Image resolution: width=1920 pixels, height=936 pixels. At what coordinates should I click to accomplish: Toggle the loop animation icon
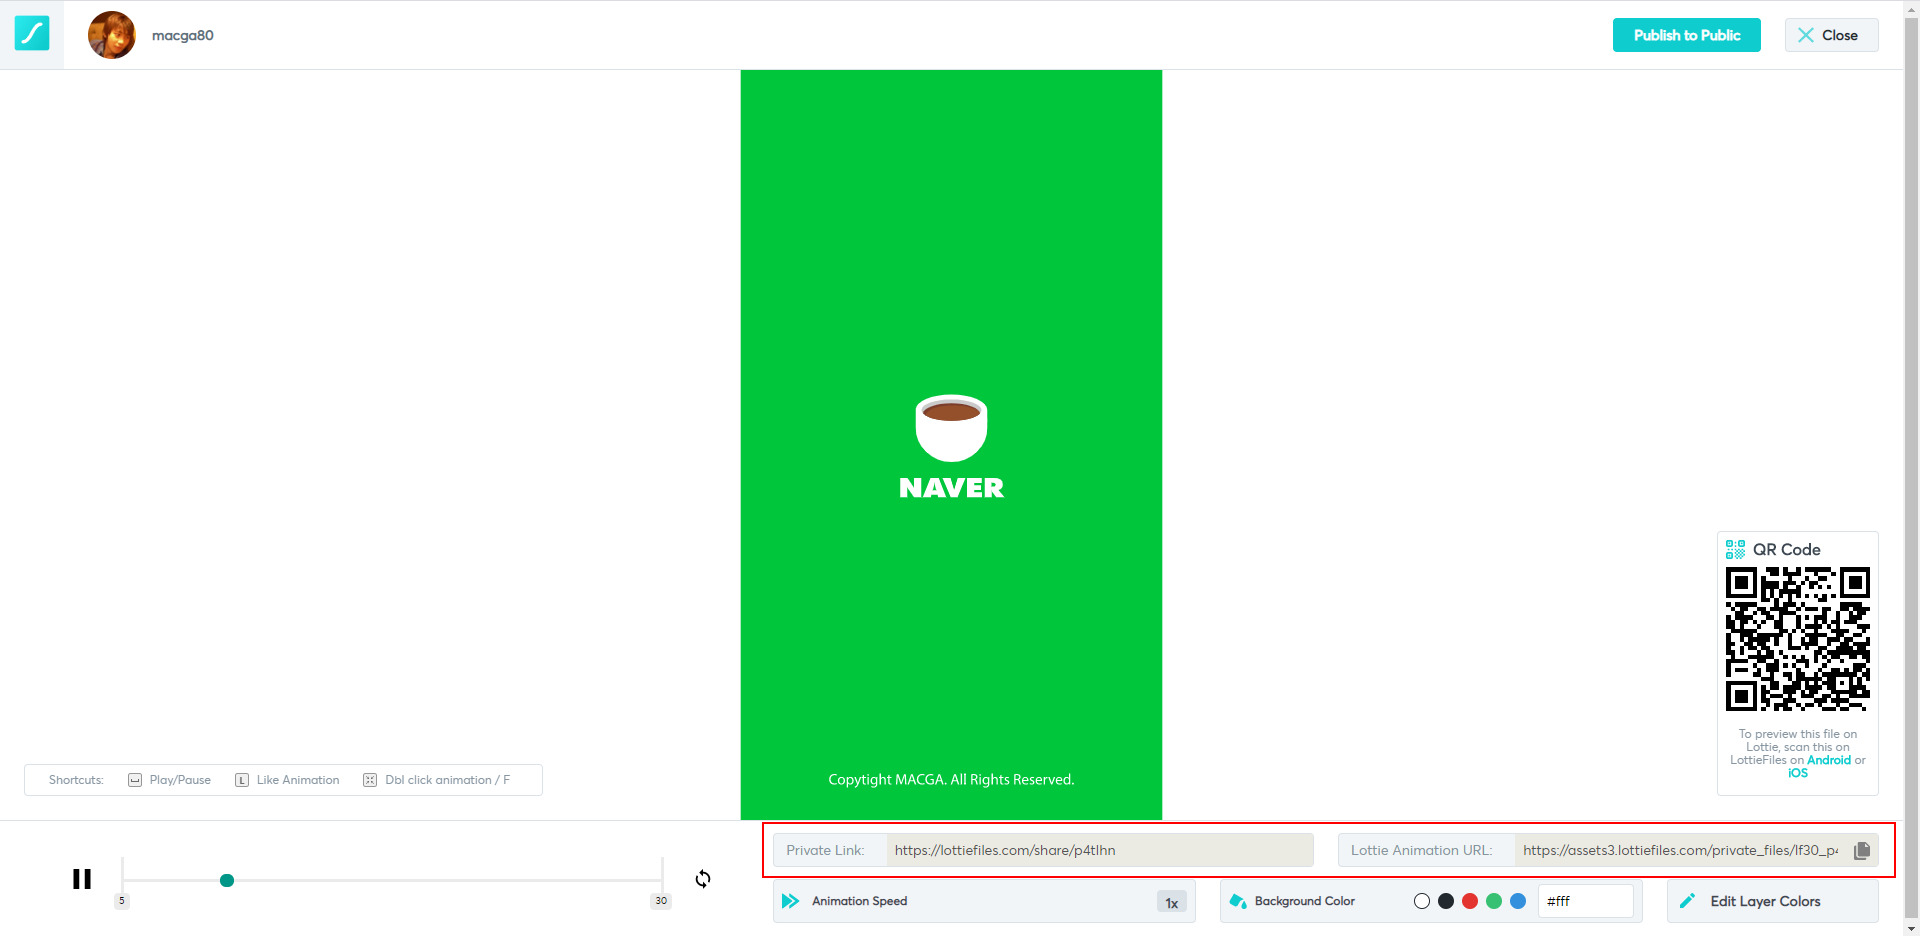point(703,879)
